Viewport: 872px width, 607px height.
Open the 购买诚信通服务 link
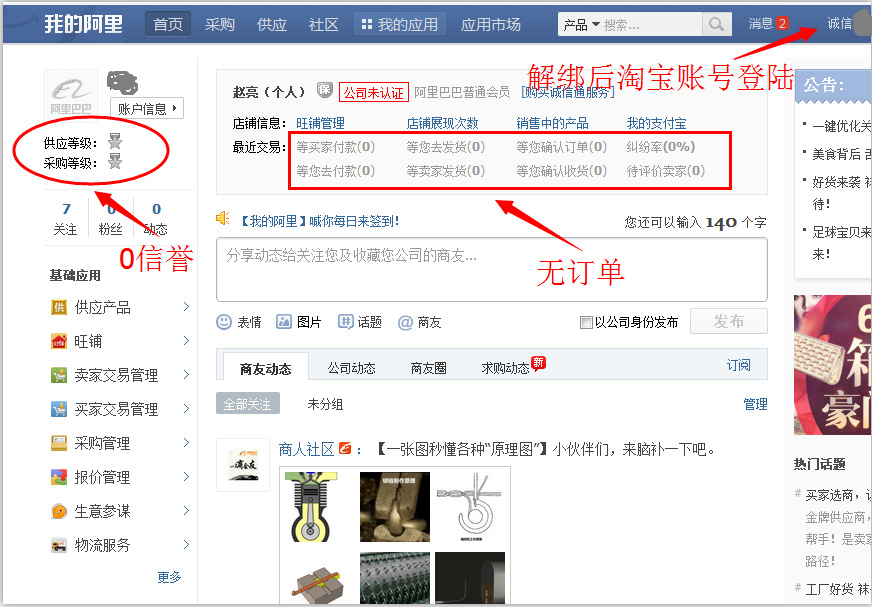pyautogui.click(x=568, y=92)
